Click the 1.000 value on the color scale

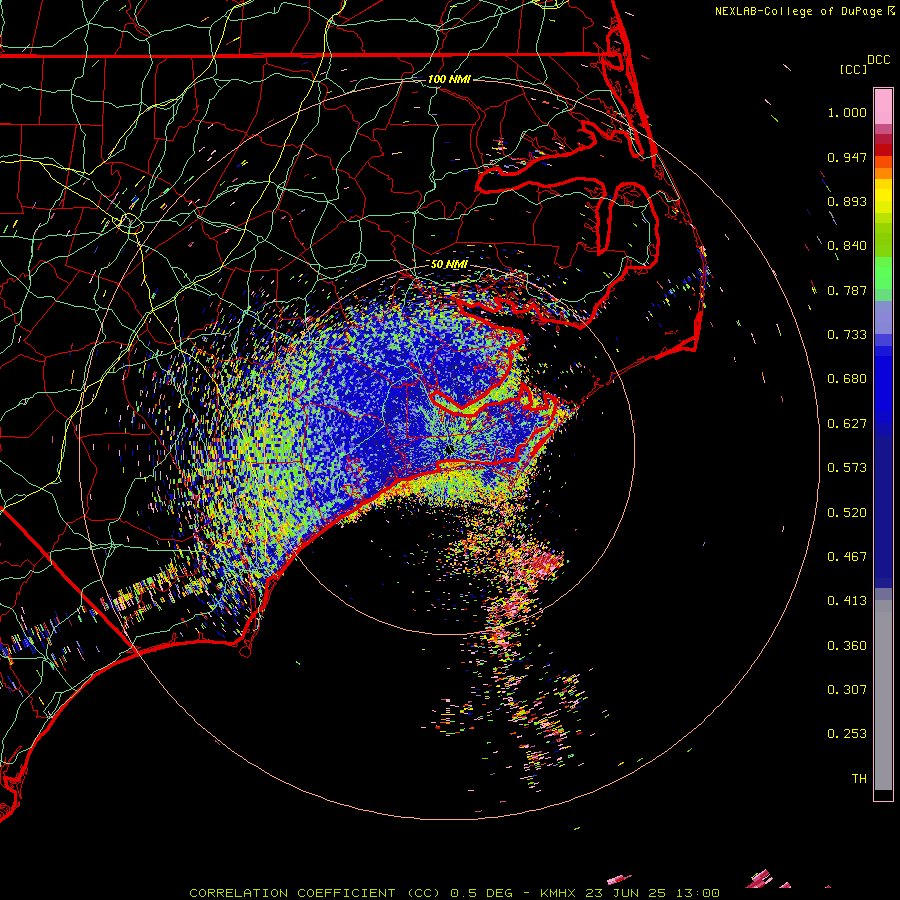(x=847, y=112)
